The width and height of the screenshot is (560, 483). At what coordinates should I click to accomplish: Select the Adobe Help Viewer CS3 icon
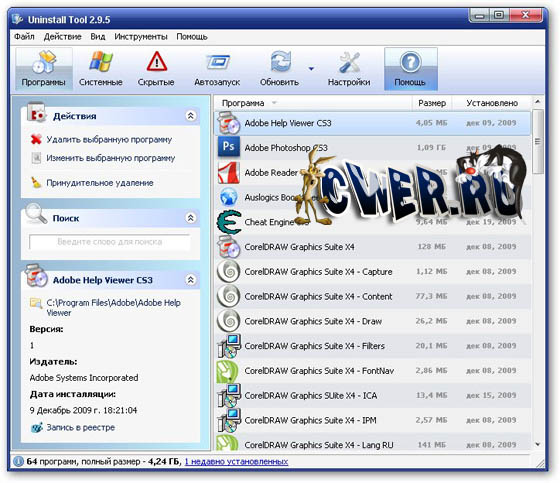tap(229, 123)
